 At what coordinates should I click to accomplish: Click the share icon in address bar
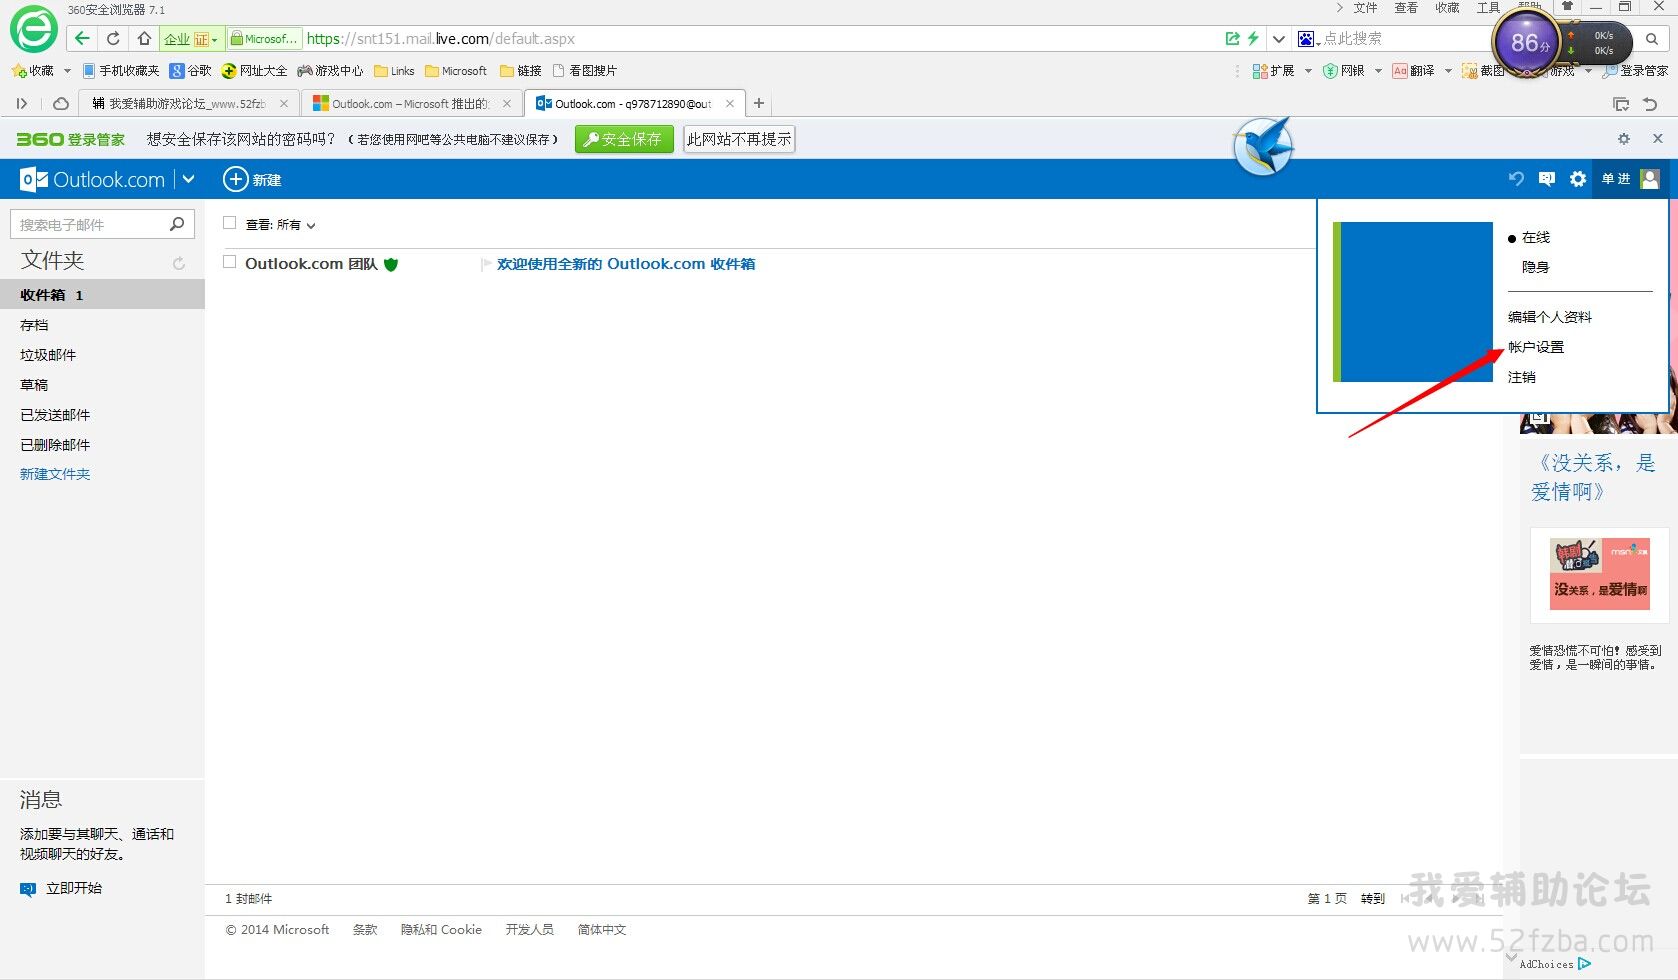tap(1233, 39)
